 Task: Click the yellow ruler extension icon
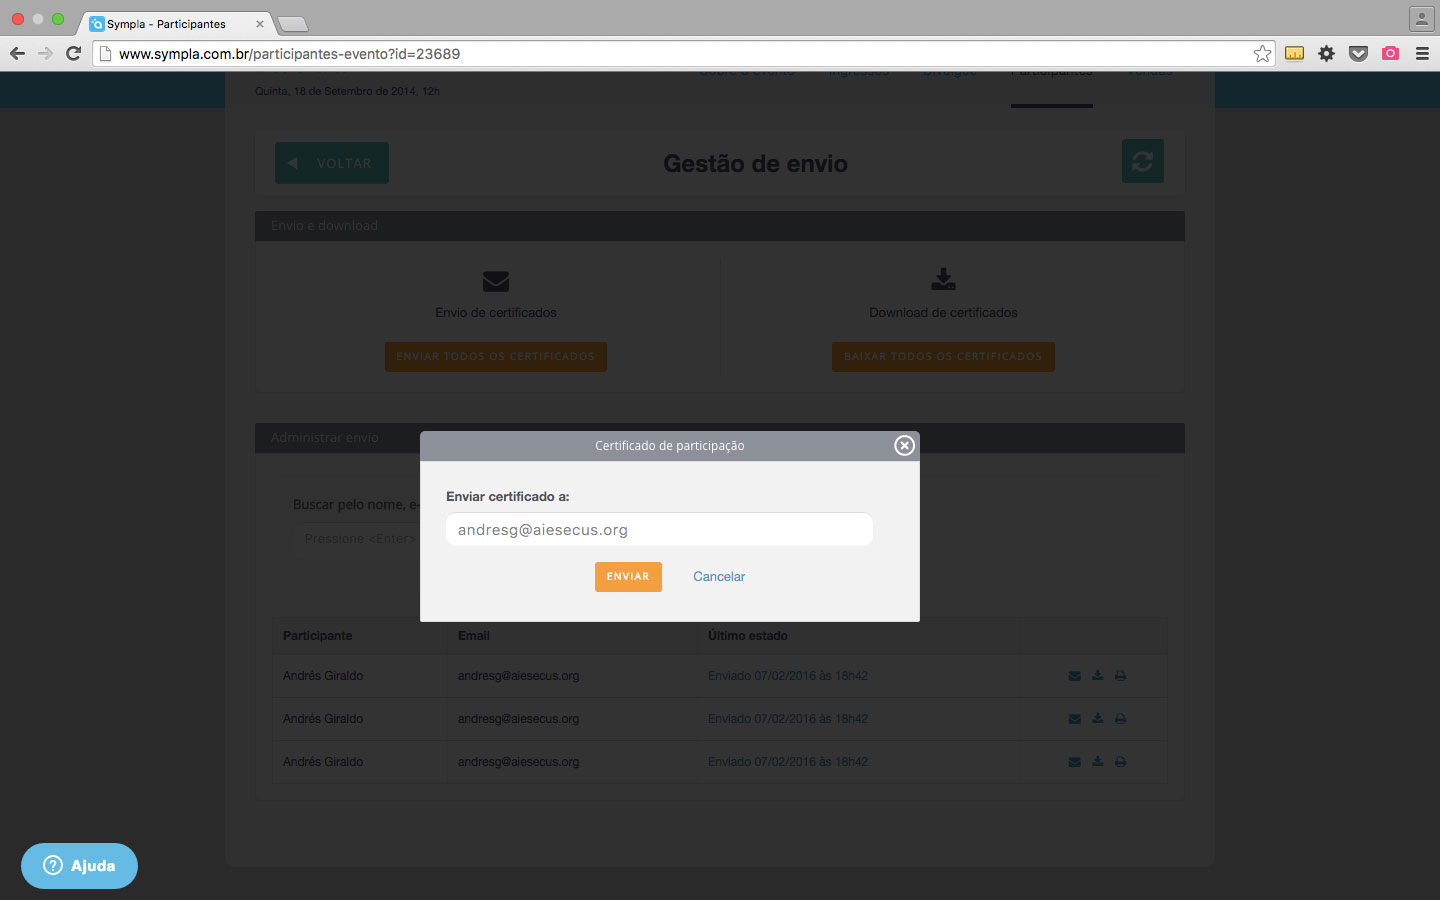1294,54
